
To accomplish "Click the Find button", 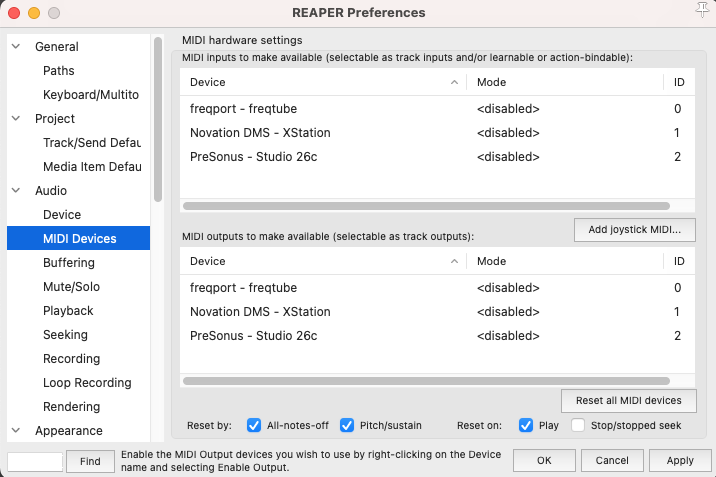I will tap(90, 461).
